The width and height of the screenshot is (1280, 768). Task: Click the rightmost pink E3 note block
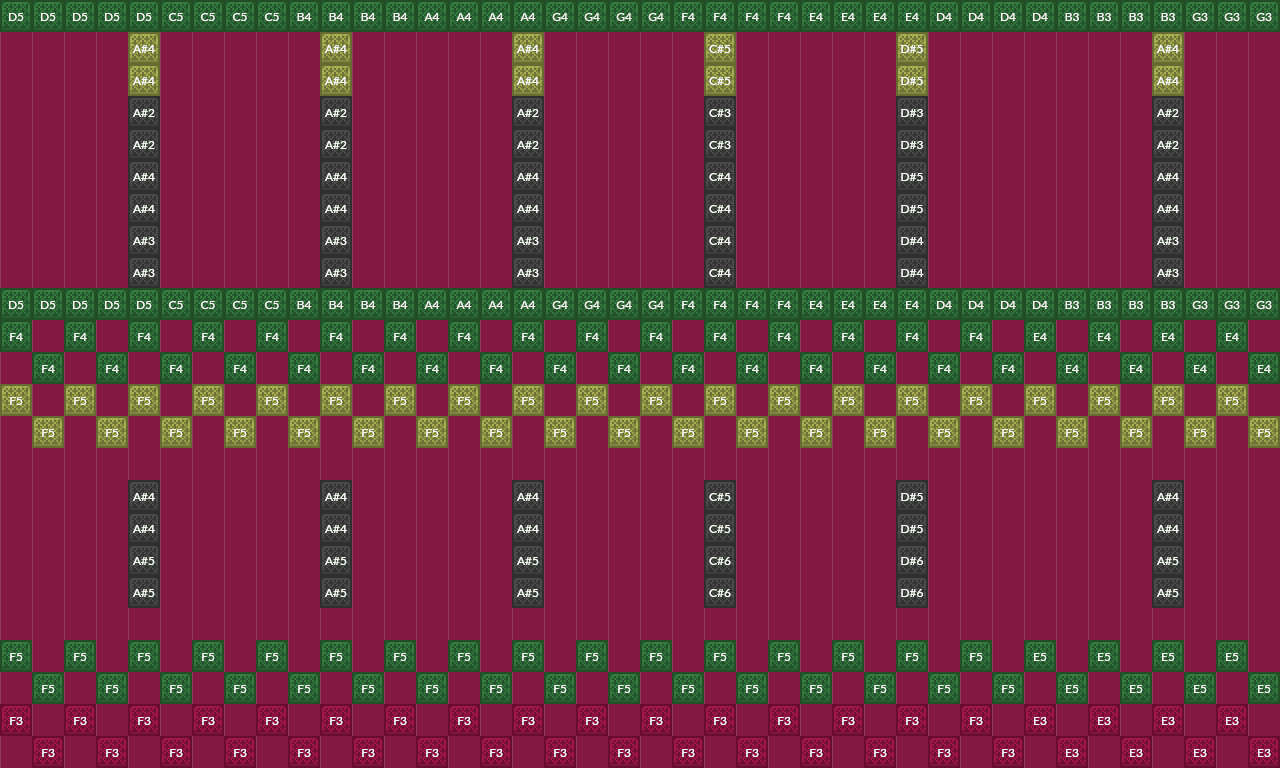point(1264,752)
